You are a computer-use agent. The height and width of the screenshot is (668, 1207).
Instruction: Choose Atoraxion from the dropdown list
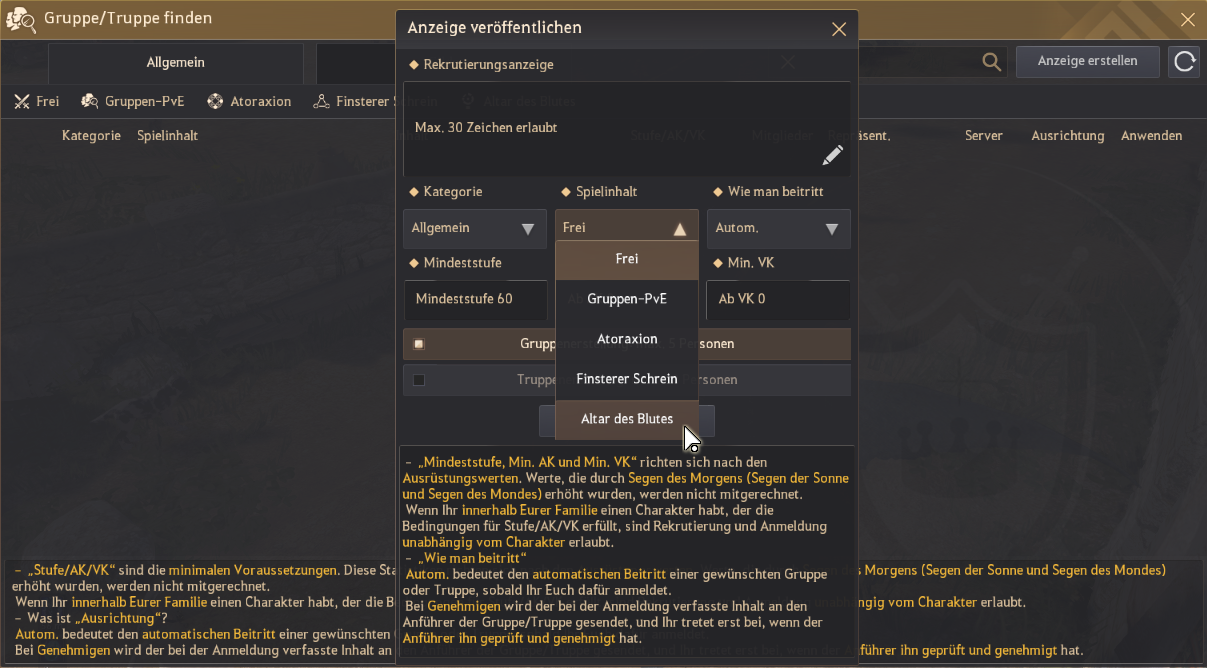pyautogui.click(x=627, y=339)
